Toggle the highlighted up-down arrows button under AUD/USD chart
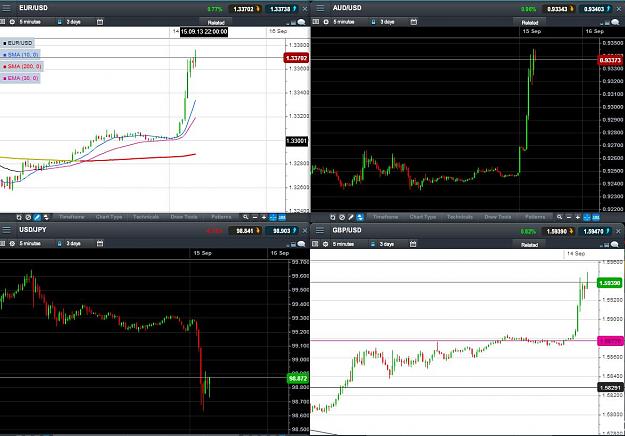625x436 pixels. (360, 217)
